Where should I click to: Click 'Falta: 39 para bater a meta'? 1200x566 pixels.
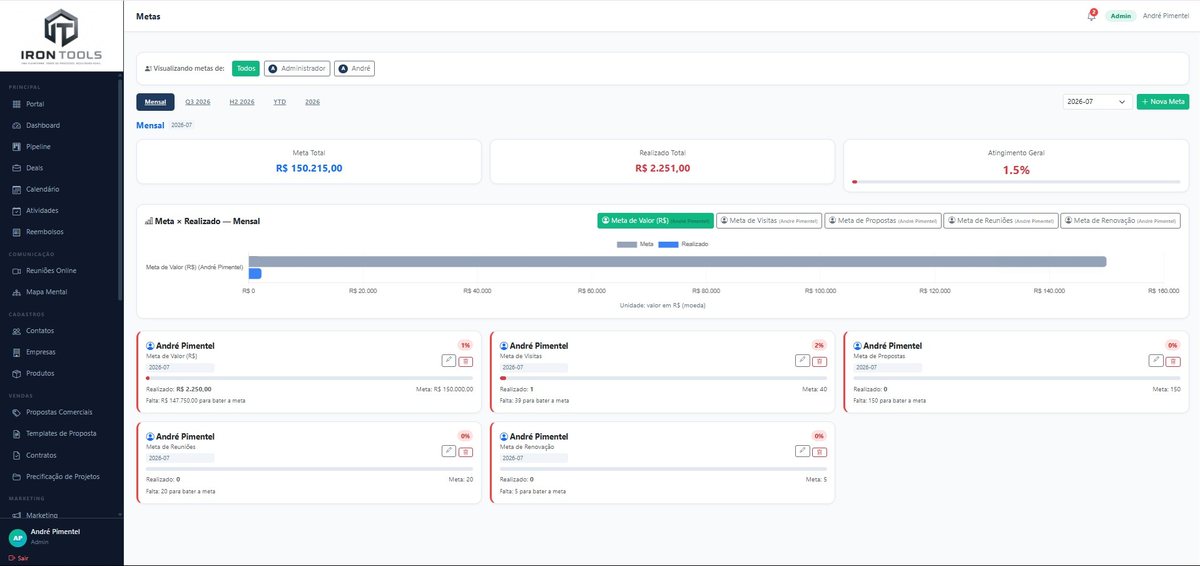pyautogui.click(x=534, y=400)
